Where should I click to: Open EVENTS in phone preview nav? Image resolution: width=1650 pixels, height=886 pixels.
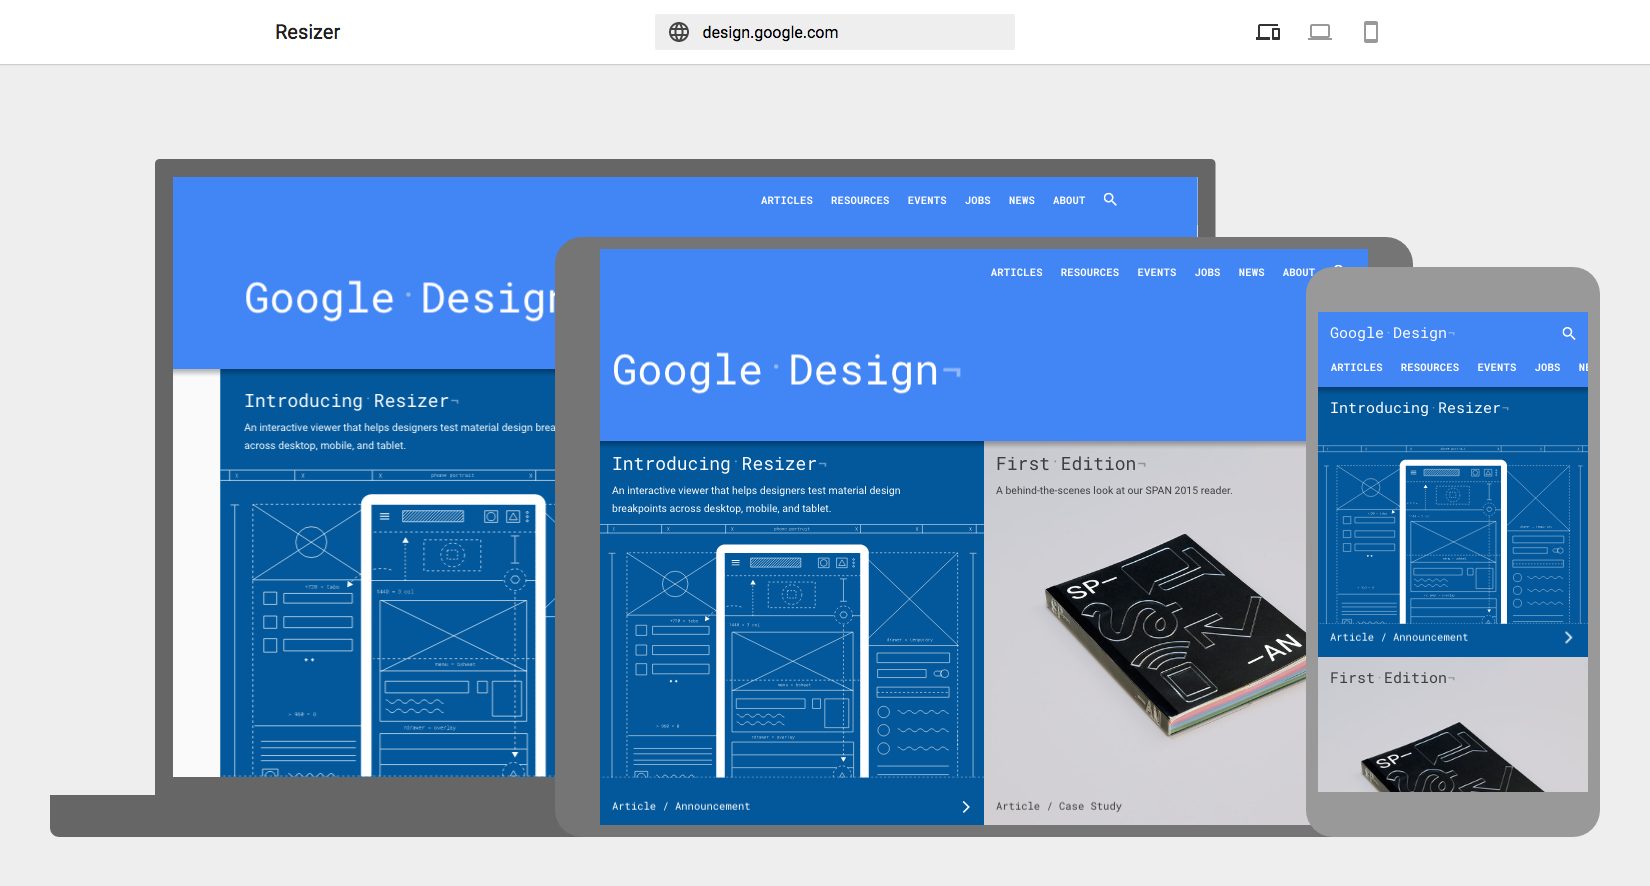tap(1497, 368)
